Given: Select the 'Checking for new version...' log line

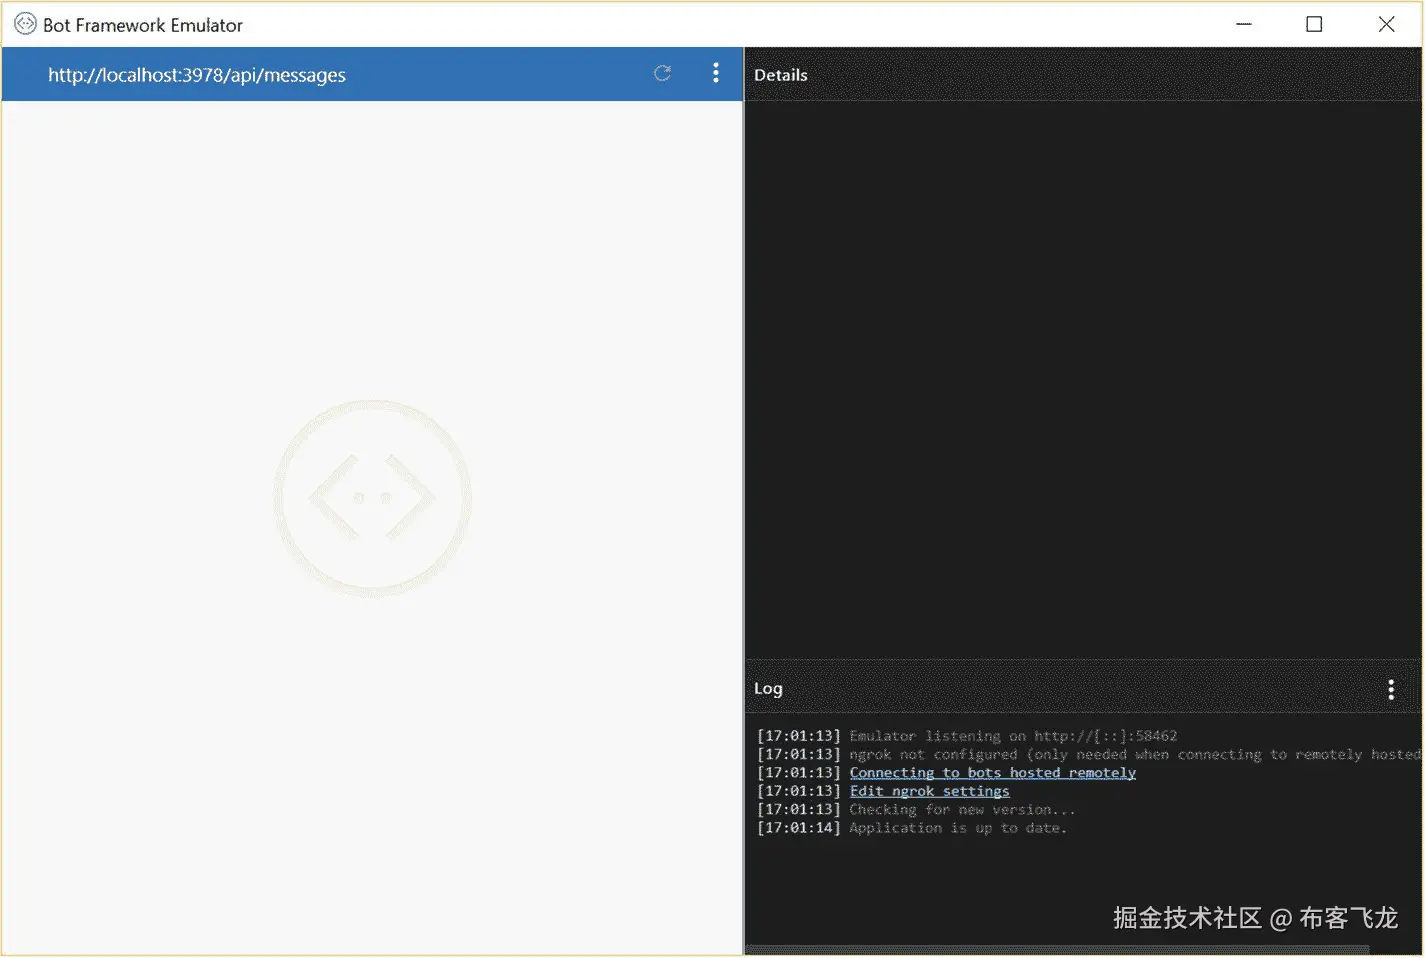Looking at the screenshot, I should pyautogui.click(x=916, y=810).
